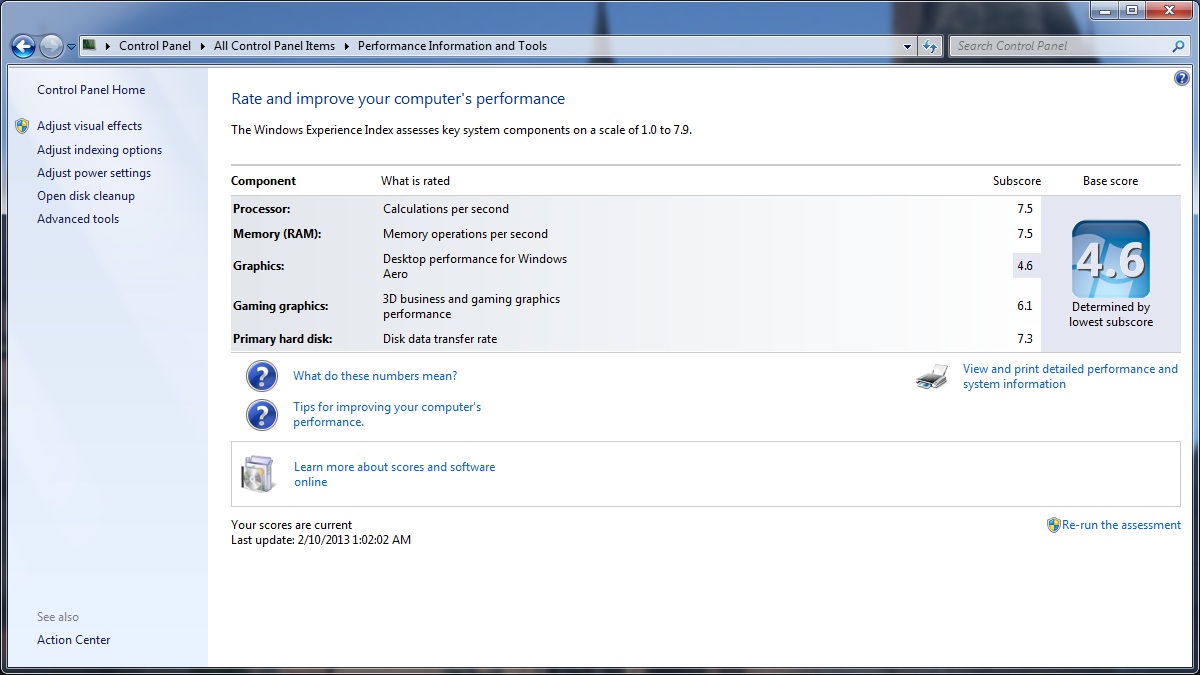
Task: Open disk cleanup link
Action: click(x=86, y=196)
